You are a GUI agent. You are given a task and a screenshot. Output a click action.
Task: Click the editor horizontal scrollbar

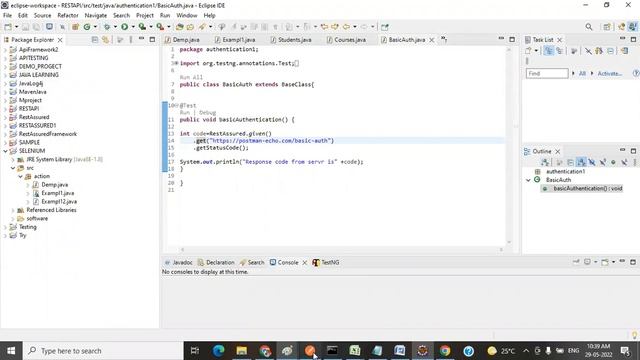pyautogui.click(x=342, y=249)
